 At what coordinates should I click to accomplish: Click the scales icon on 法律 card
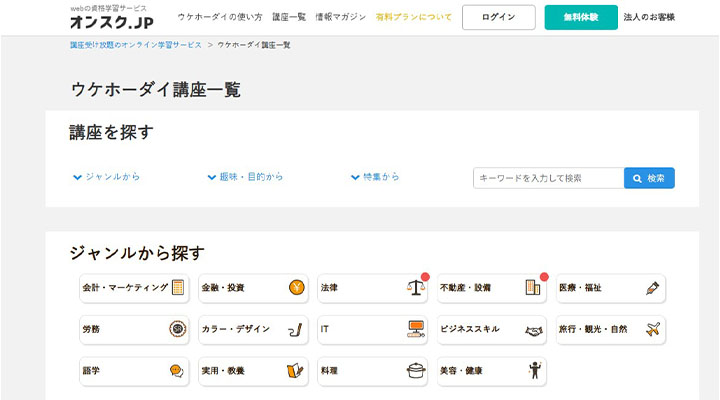coord(416,287)
